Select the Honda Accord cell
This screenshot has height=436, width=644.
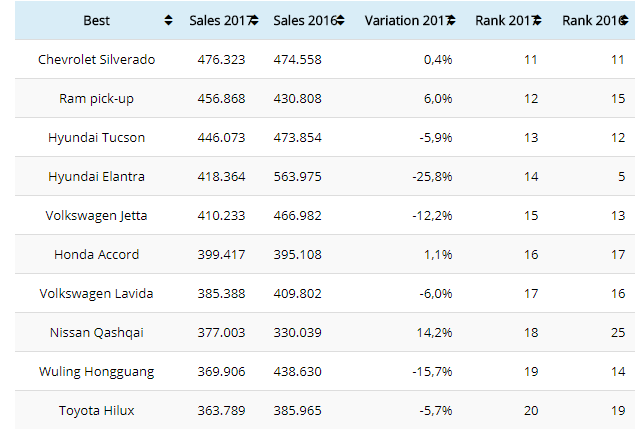(97, 255)
